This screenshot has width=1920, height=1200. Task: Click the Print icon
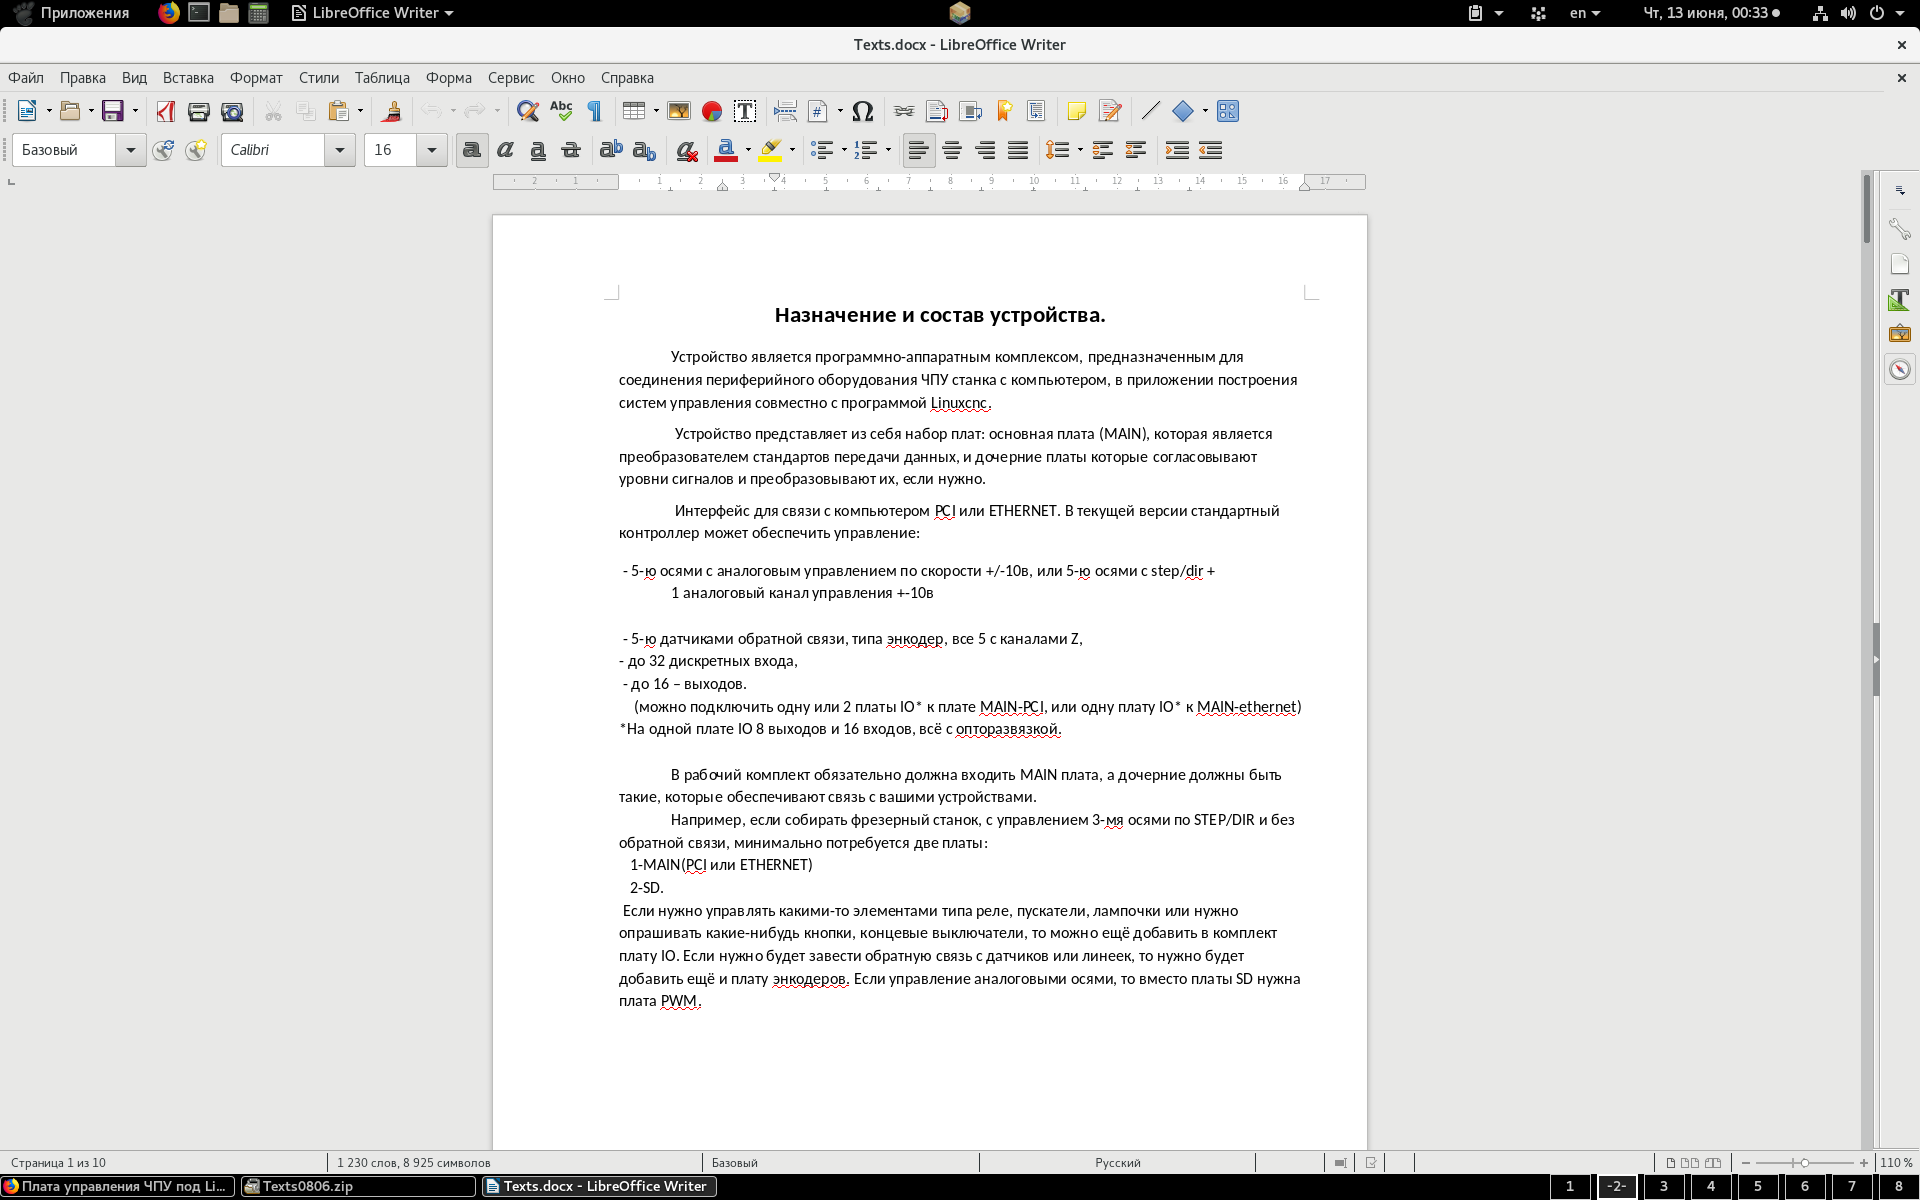[x=199, y=111]
